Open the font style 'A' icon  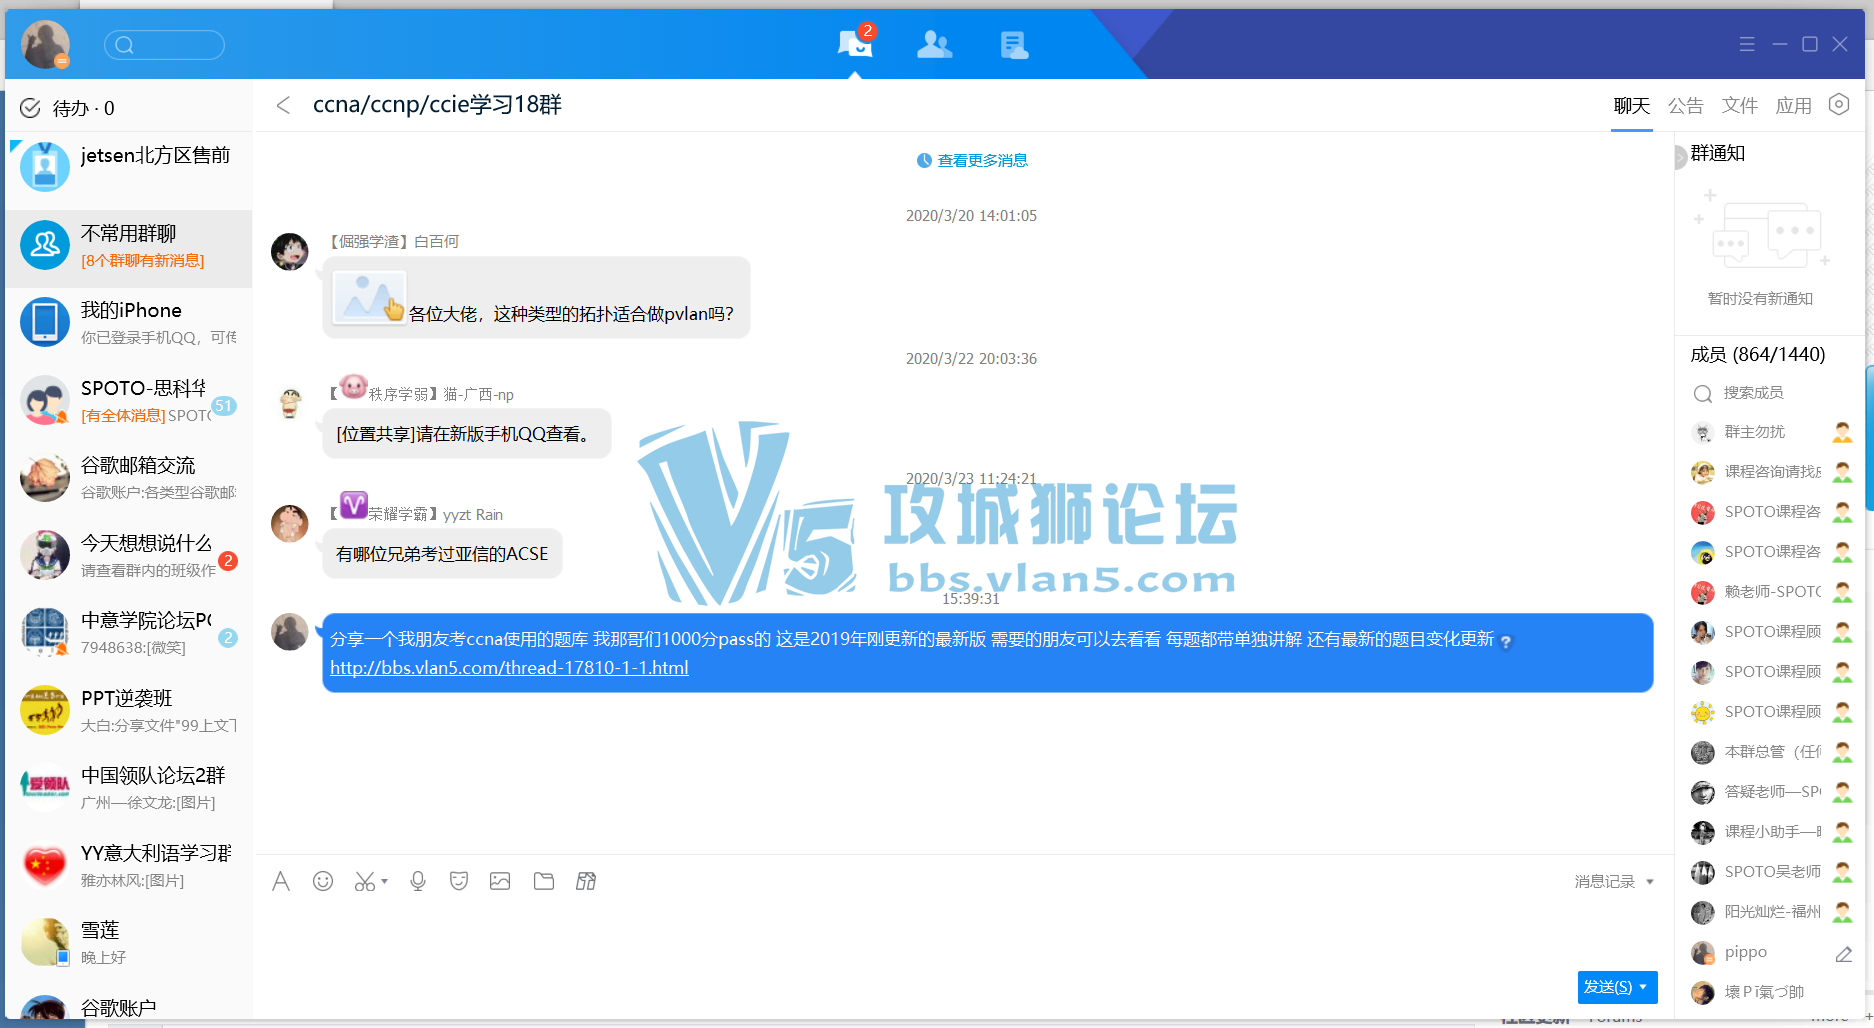281,881
